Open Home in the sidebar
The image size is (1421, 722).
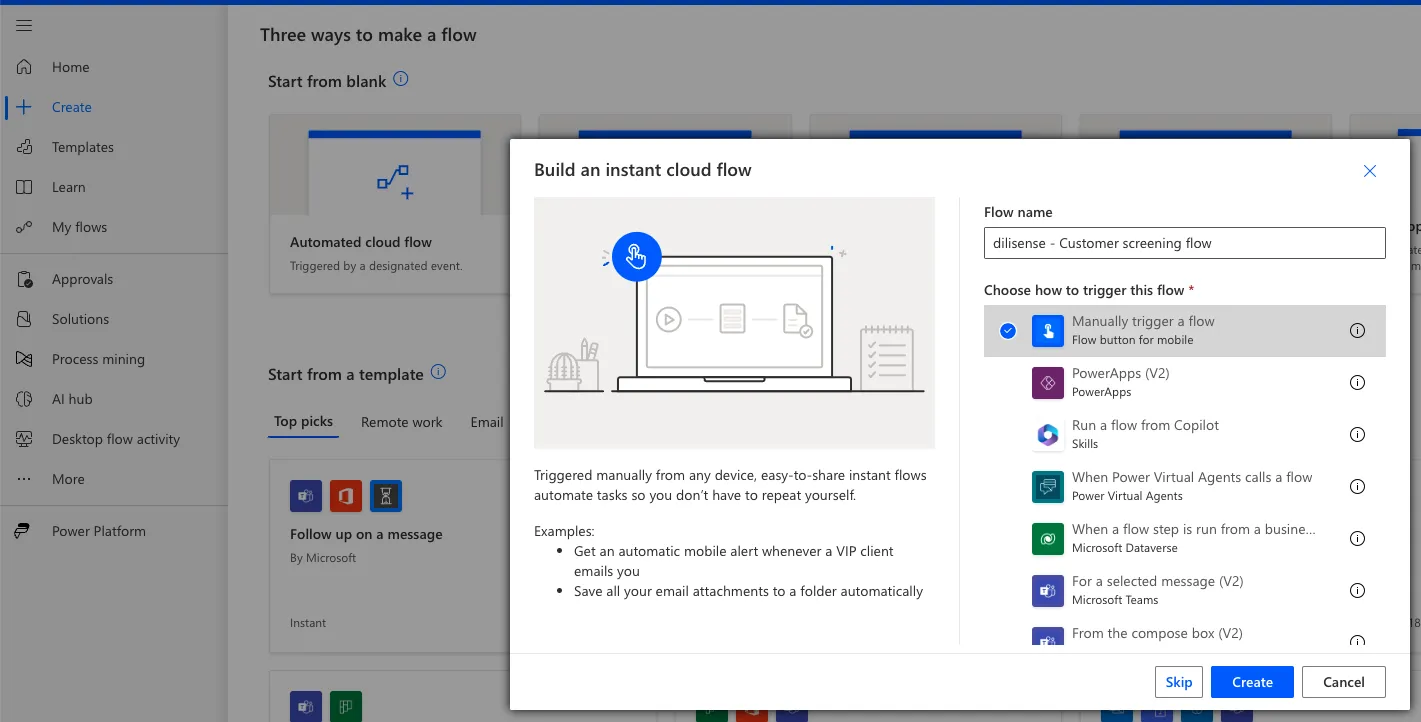70,67
